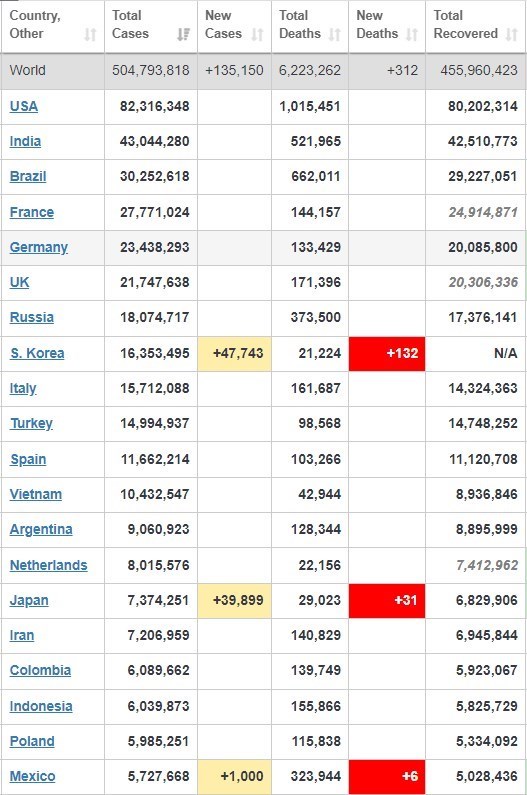Click Total Cases sort arrow icon
Viewport: 527px width, 795px height.
pyautogui.click(x=184, y=34)
